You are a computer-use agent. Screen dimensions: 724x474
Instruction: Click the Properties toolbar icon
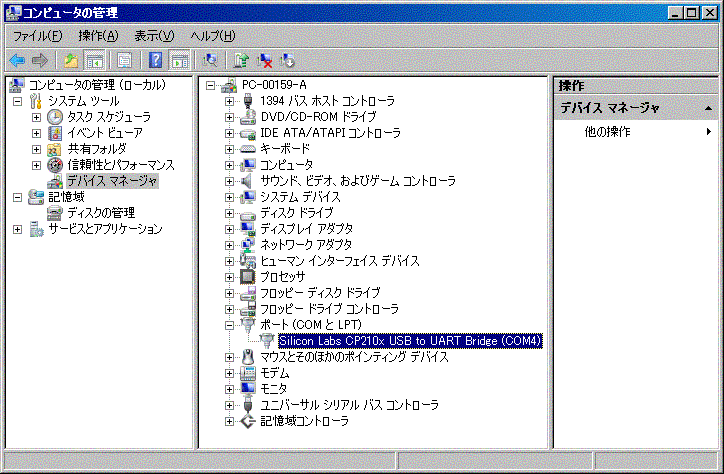coord(125,60)
